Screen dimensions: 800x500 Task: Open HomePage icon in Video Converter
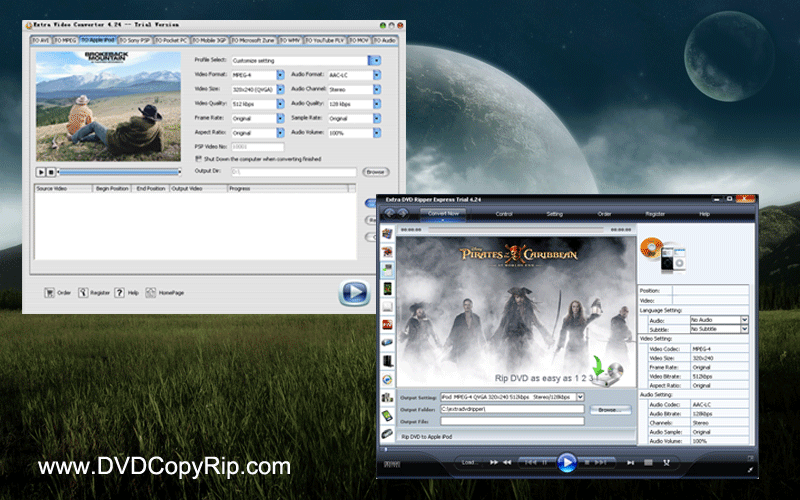tap(151, 292)
